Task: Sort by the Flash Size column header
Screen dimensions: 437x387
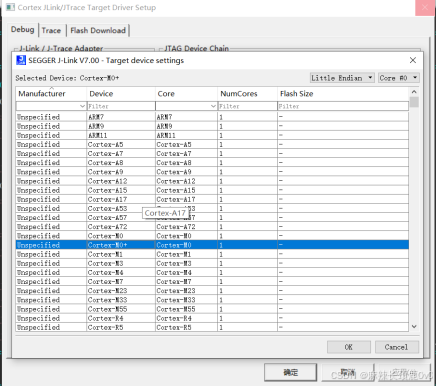Action: pos(343,94)
